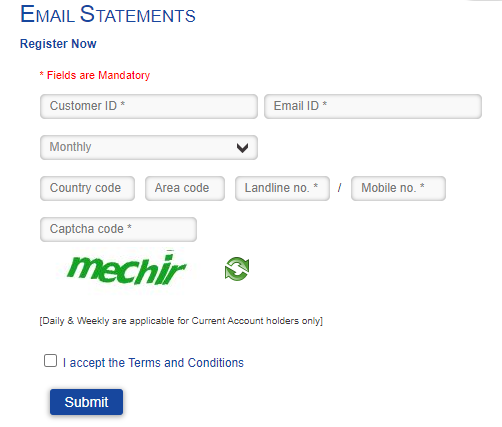Click into the Landline no. field
Screen dimensions: 502x427
tap(282, 188)
